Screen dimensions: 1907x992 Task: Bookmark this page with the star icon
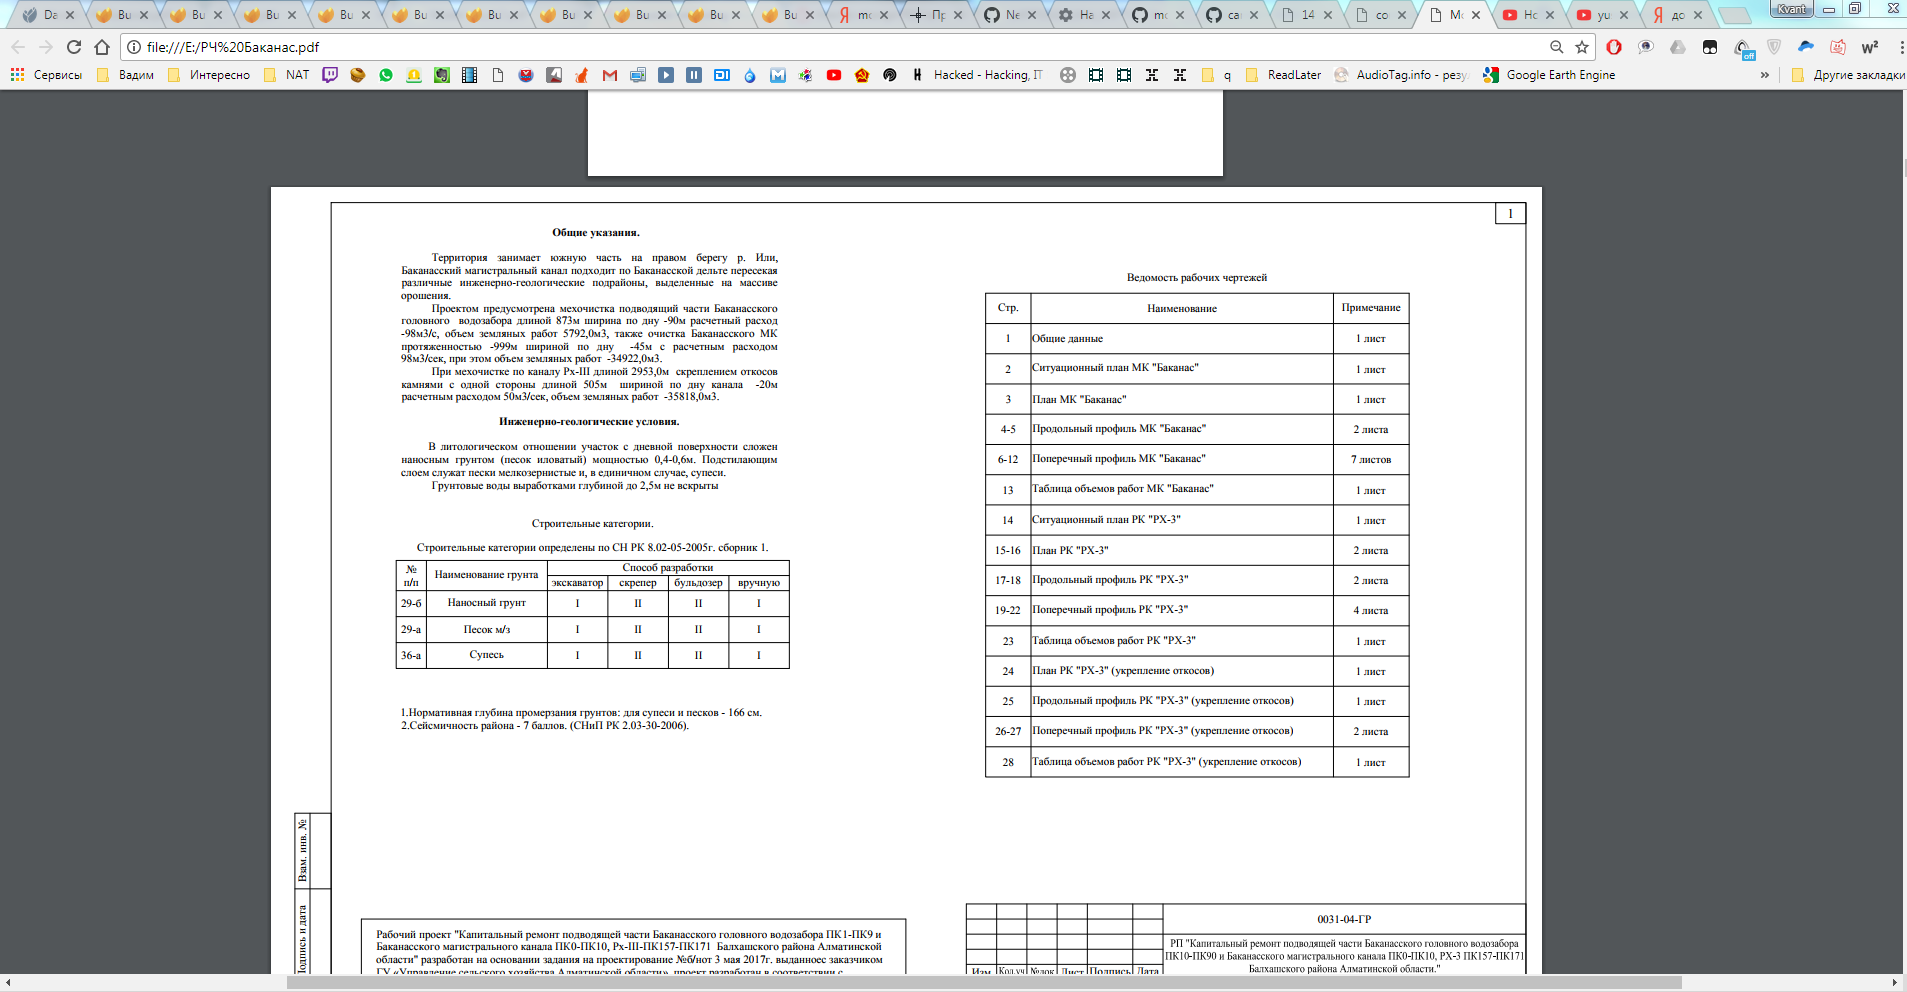(x=1582, y=47)
